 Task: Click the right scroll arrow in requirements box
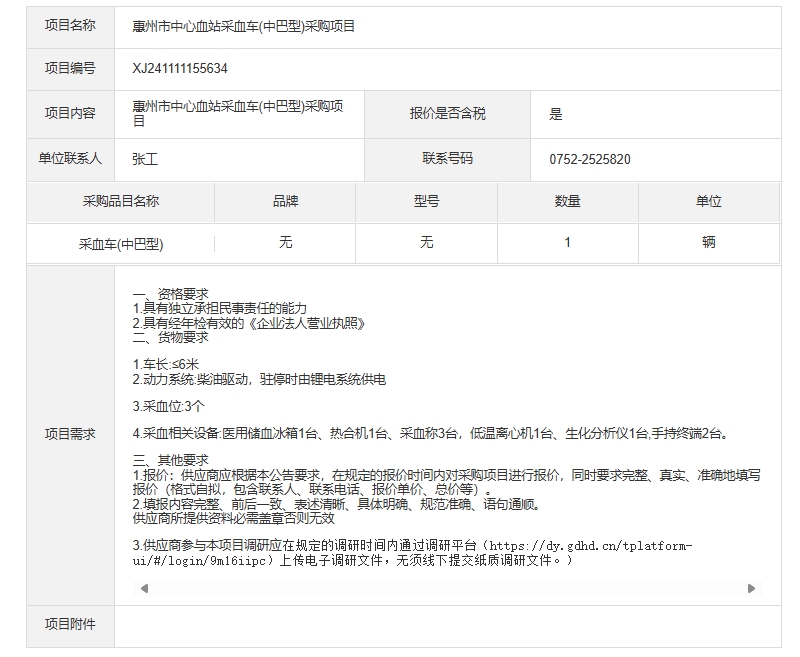pyautogui.click(x=751, y=589)
